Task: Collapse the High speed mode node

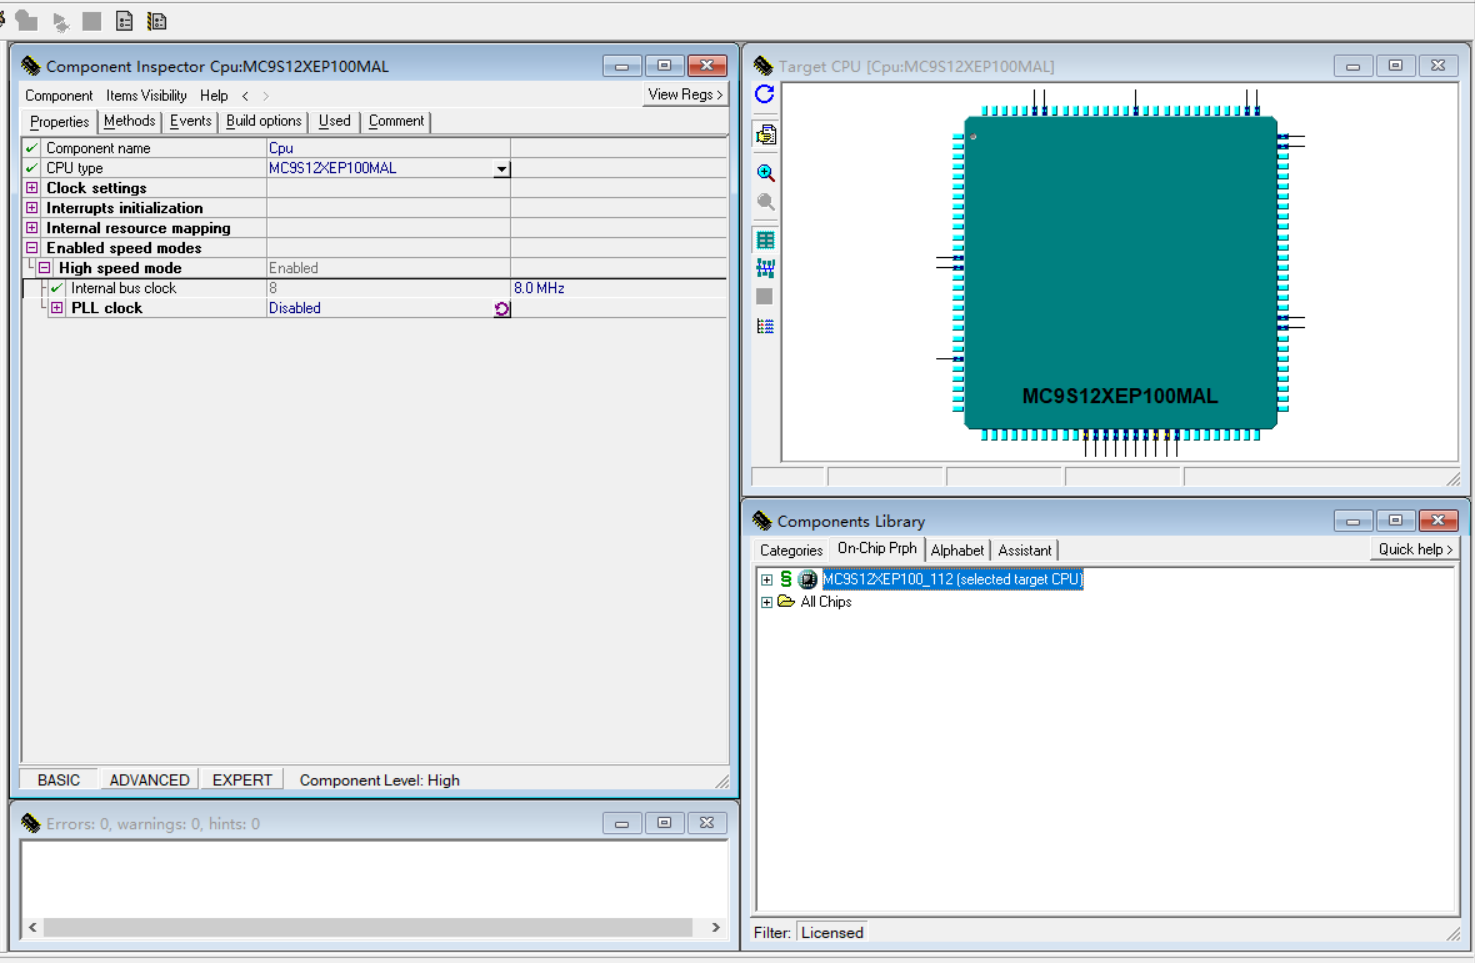Action: (x=44, y=268)
